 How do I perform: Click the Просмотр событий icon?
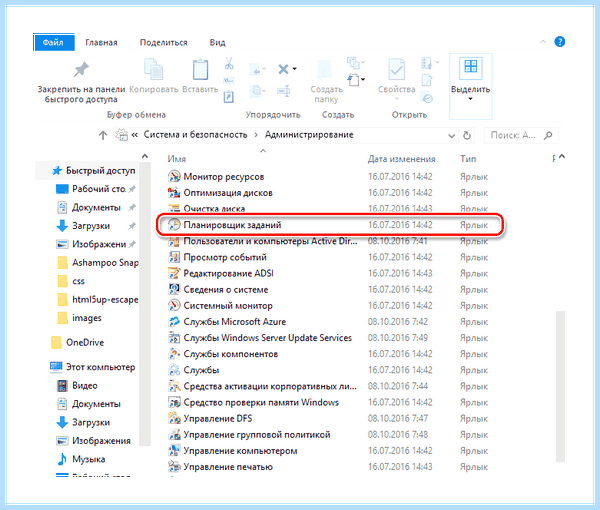tap(174, 257)
